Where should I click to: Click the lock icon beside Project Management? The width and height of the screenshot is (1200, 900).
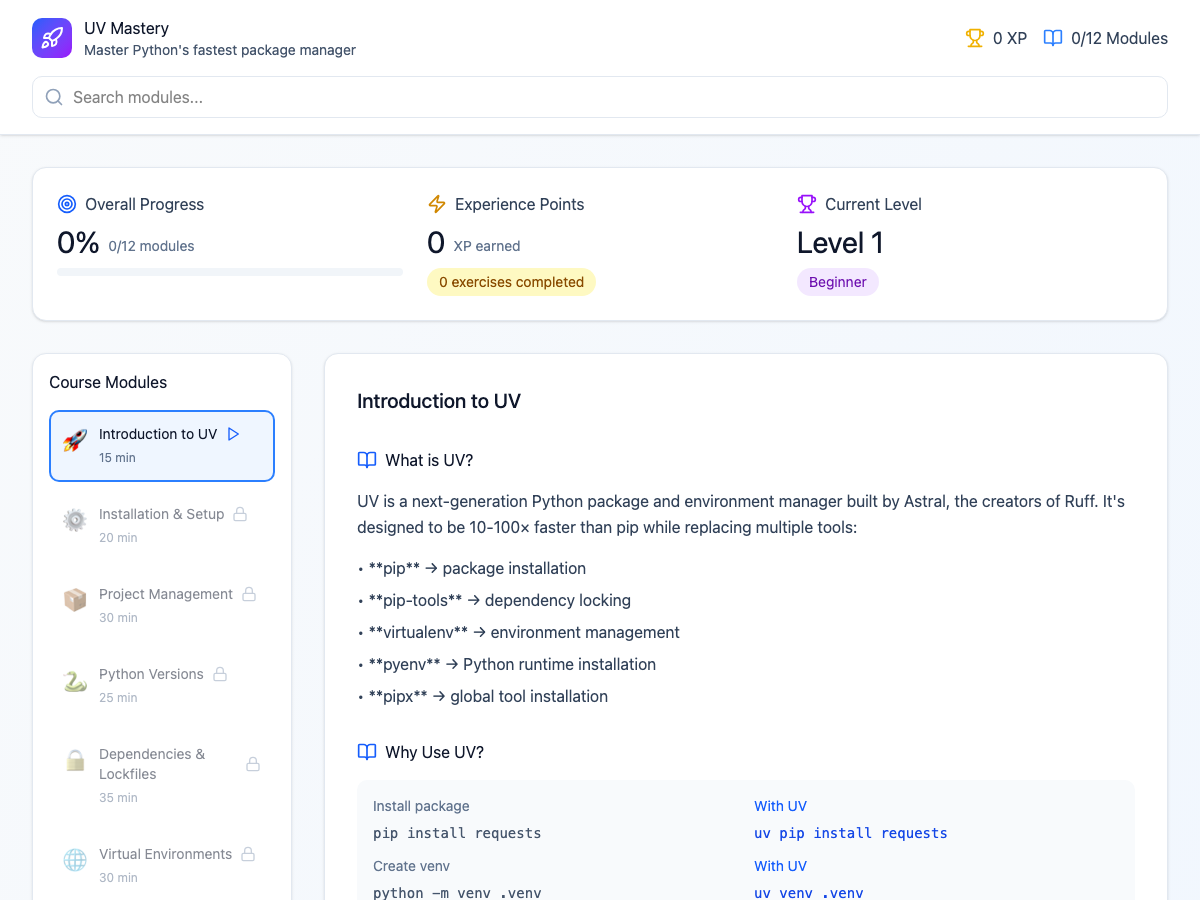[x=249, y=594]
